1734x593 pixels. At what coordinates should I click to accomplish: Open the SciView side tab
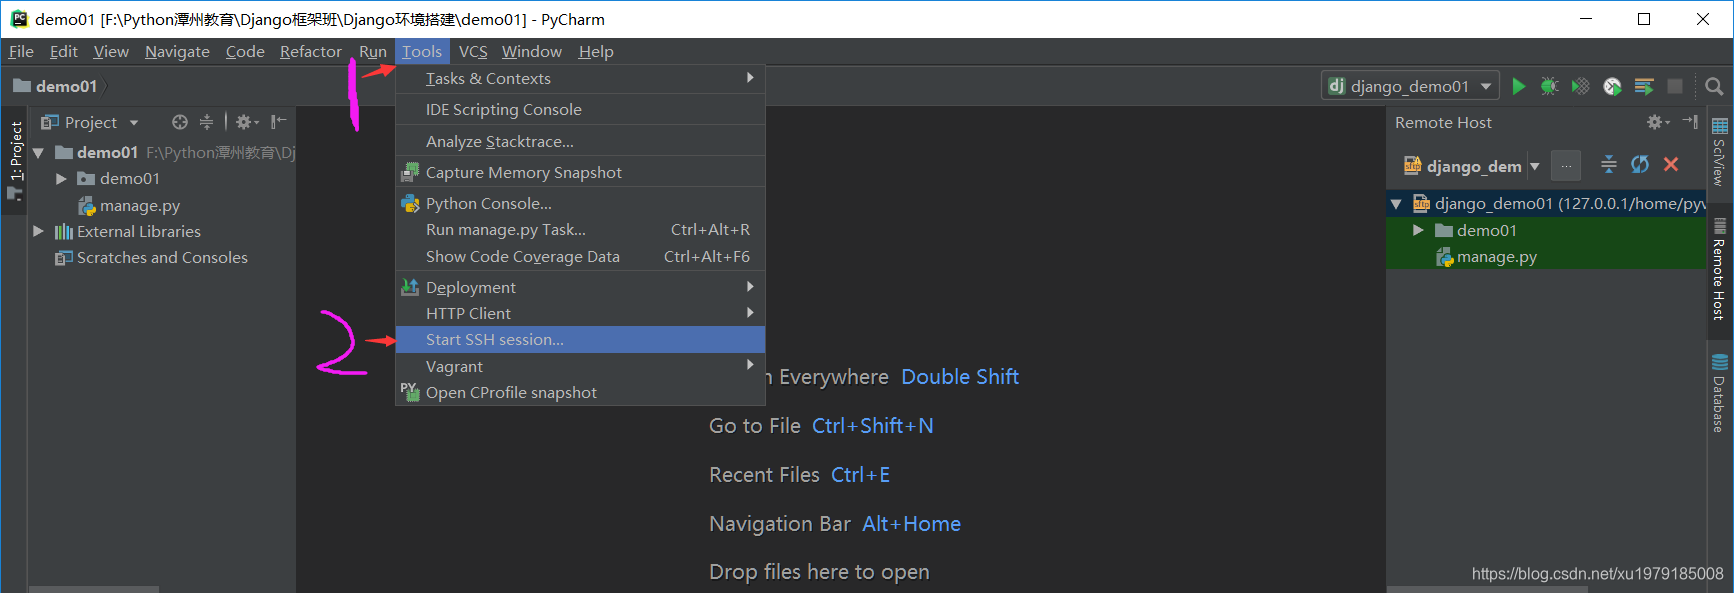click(x=1719, y=153)
